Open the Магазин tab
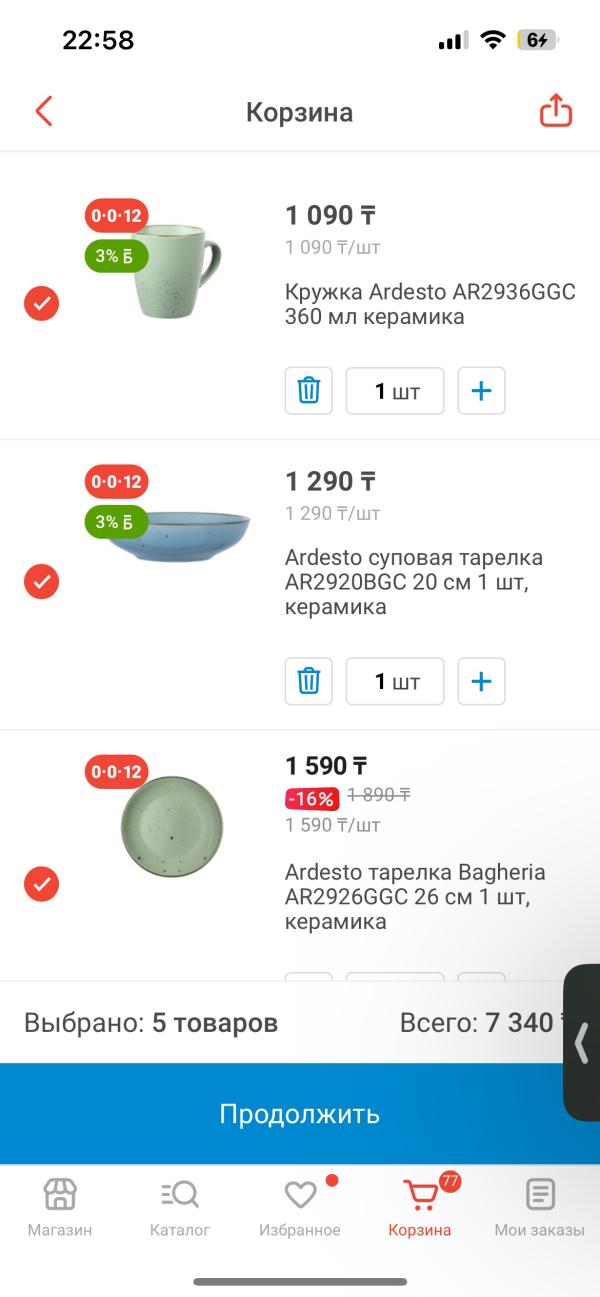This screenshot has height=1297, width=600. coord(60,1207)
